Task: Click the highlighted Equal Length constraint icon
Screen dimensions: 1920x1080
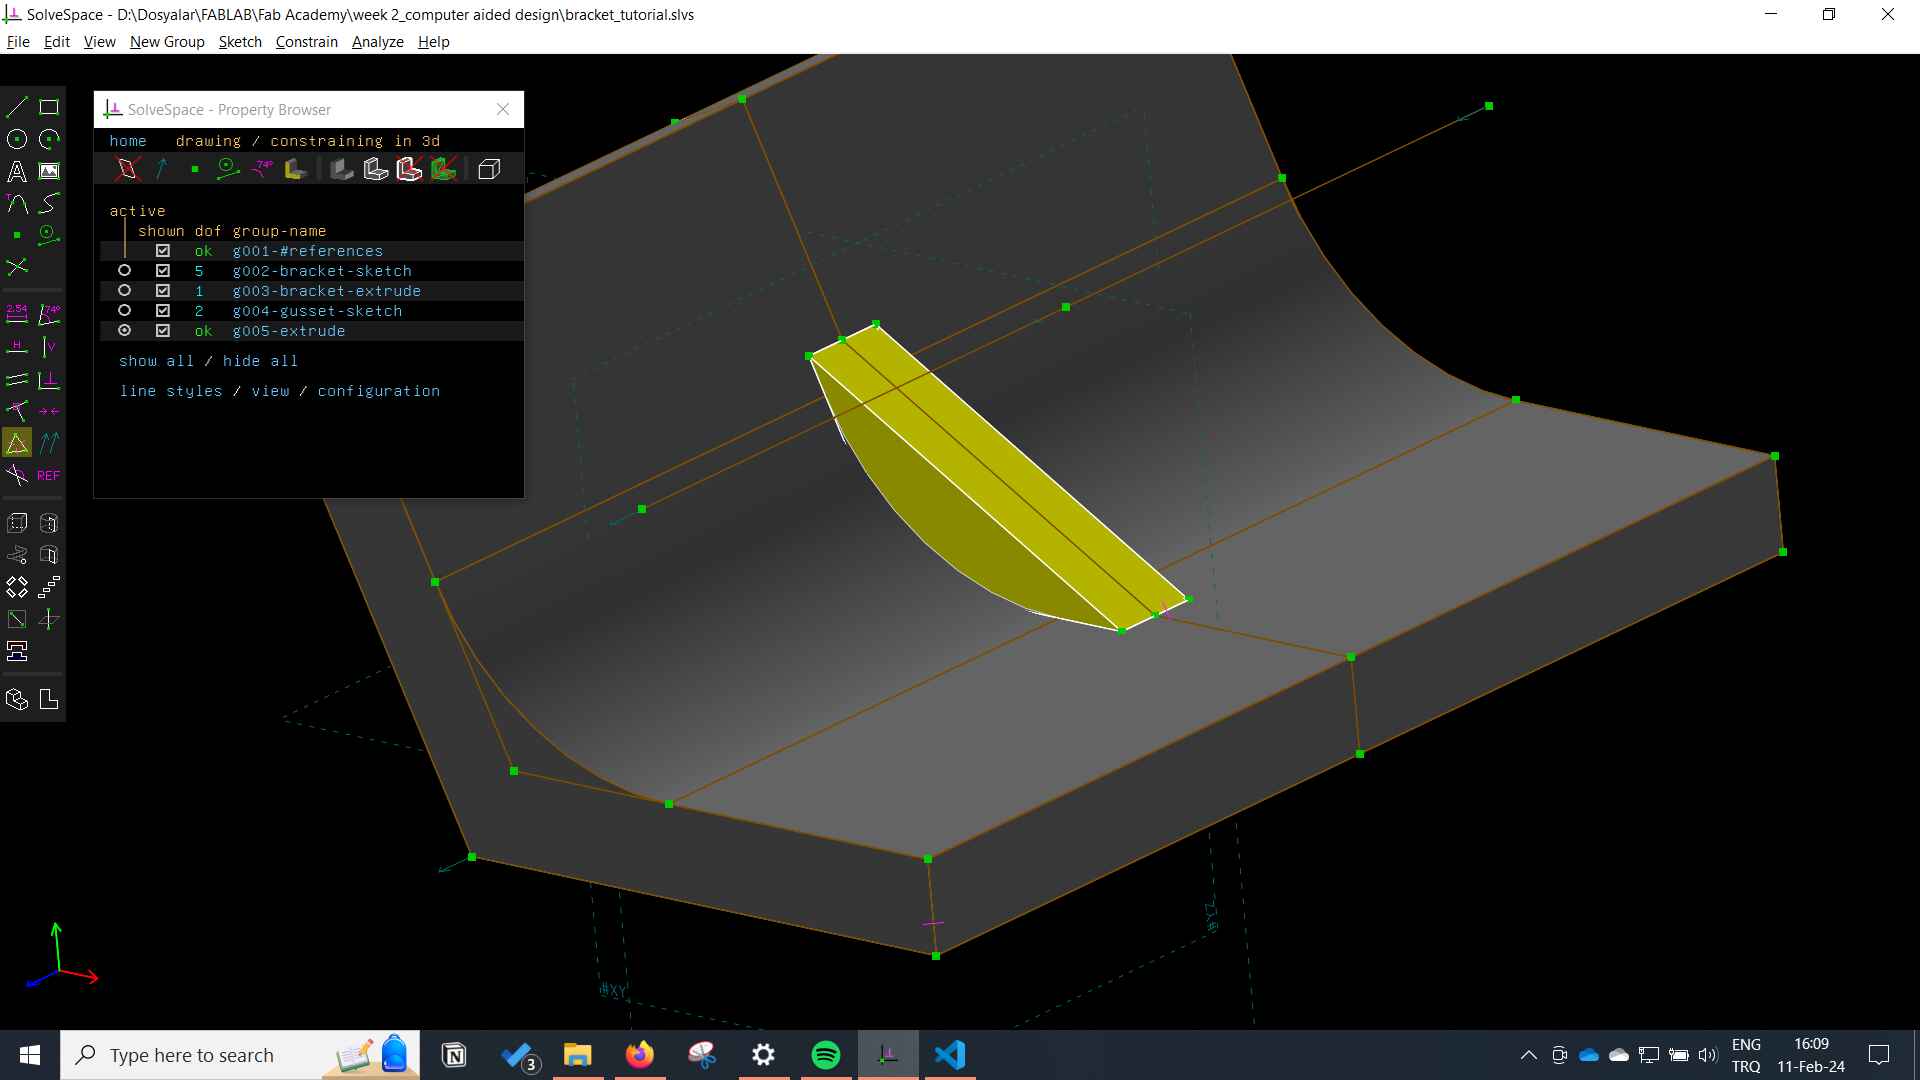Action: [17, 443]
